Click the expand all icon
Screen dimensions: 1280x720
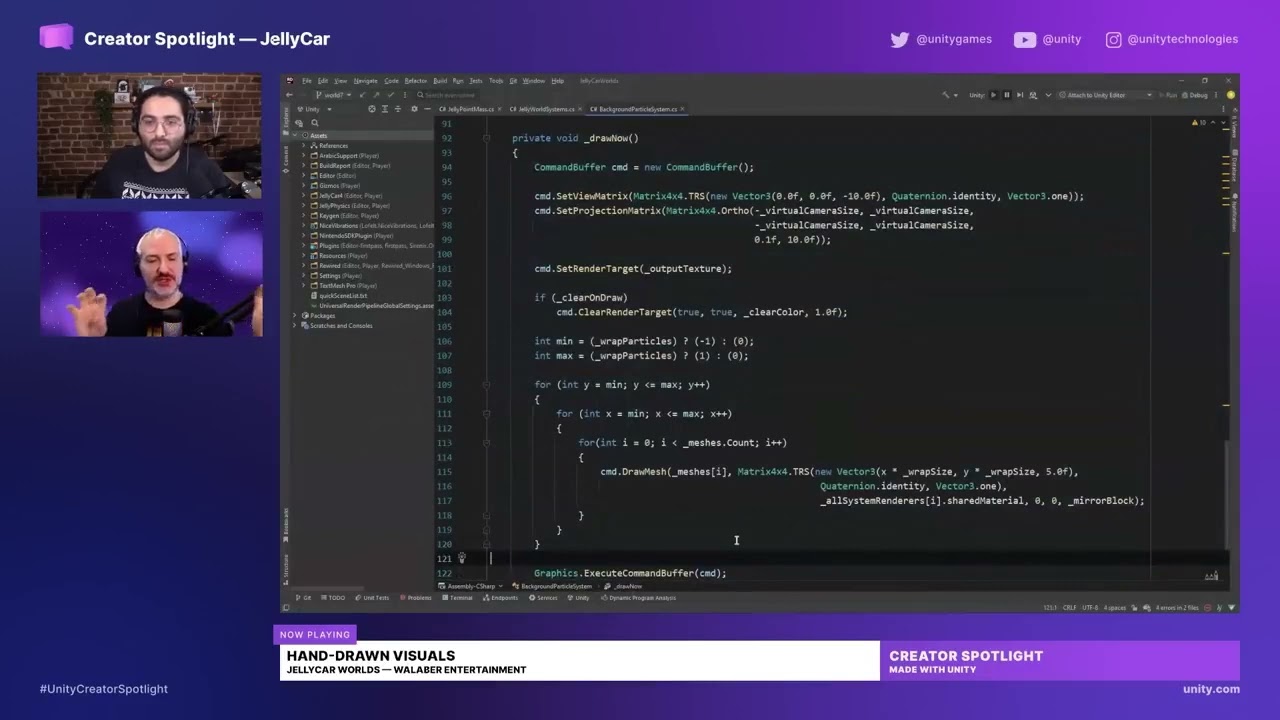click(384, 109)
